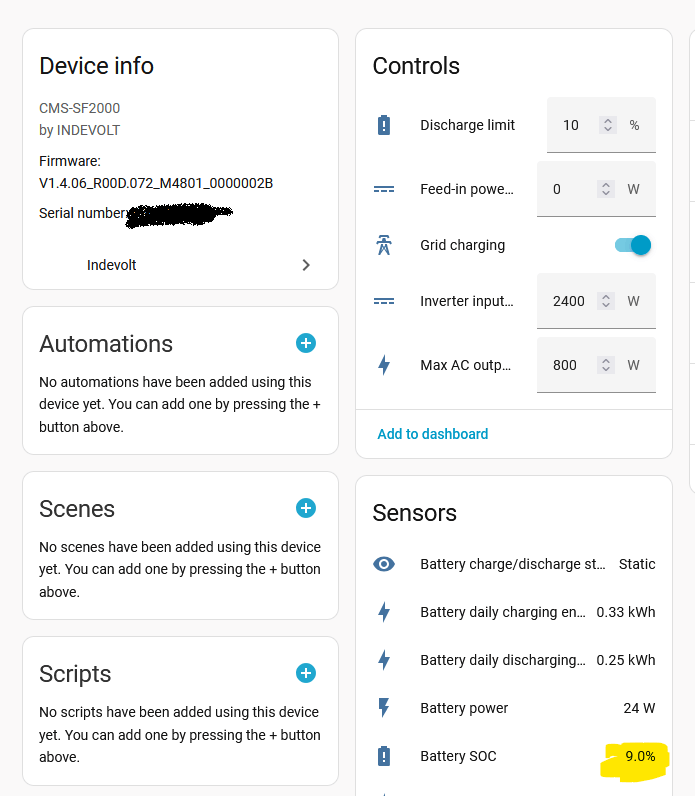Click Add to dashboard link

pos(433,434)
